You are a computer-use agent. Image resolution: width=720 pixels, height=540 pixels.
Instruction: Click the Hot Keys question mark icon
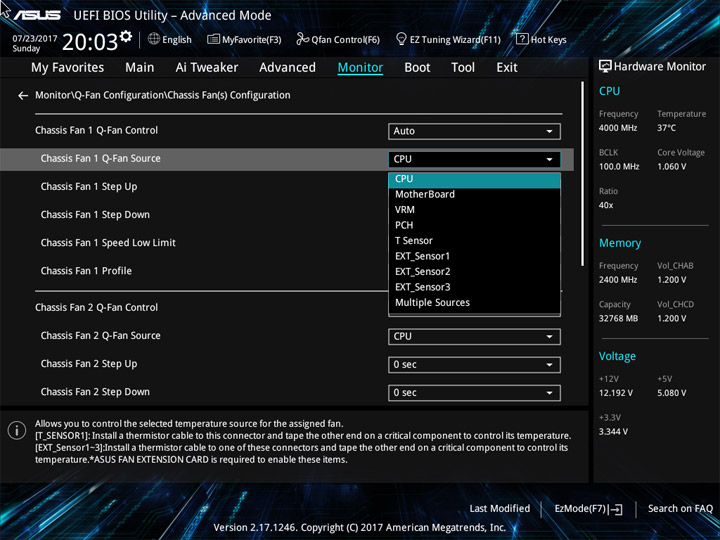tap(522, 39)
